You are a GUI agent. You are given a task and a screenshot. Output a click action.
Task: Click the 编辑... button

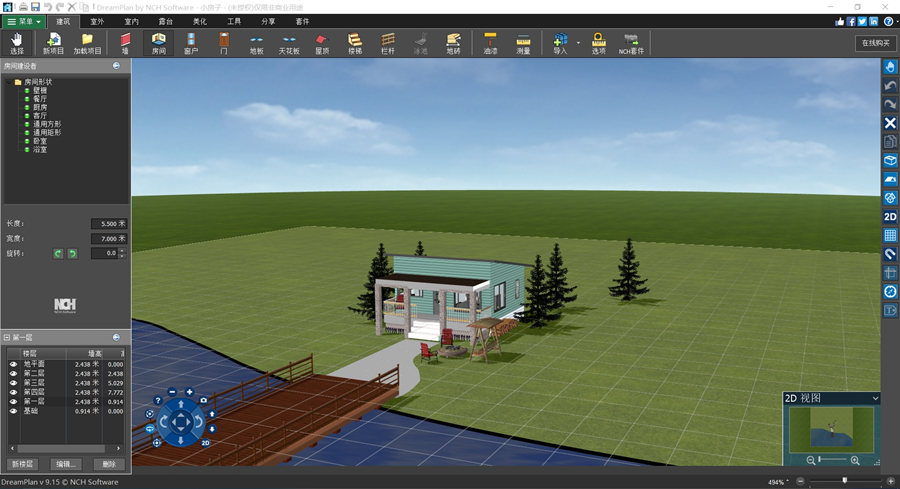(65, 464)
